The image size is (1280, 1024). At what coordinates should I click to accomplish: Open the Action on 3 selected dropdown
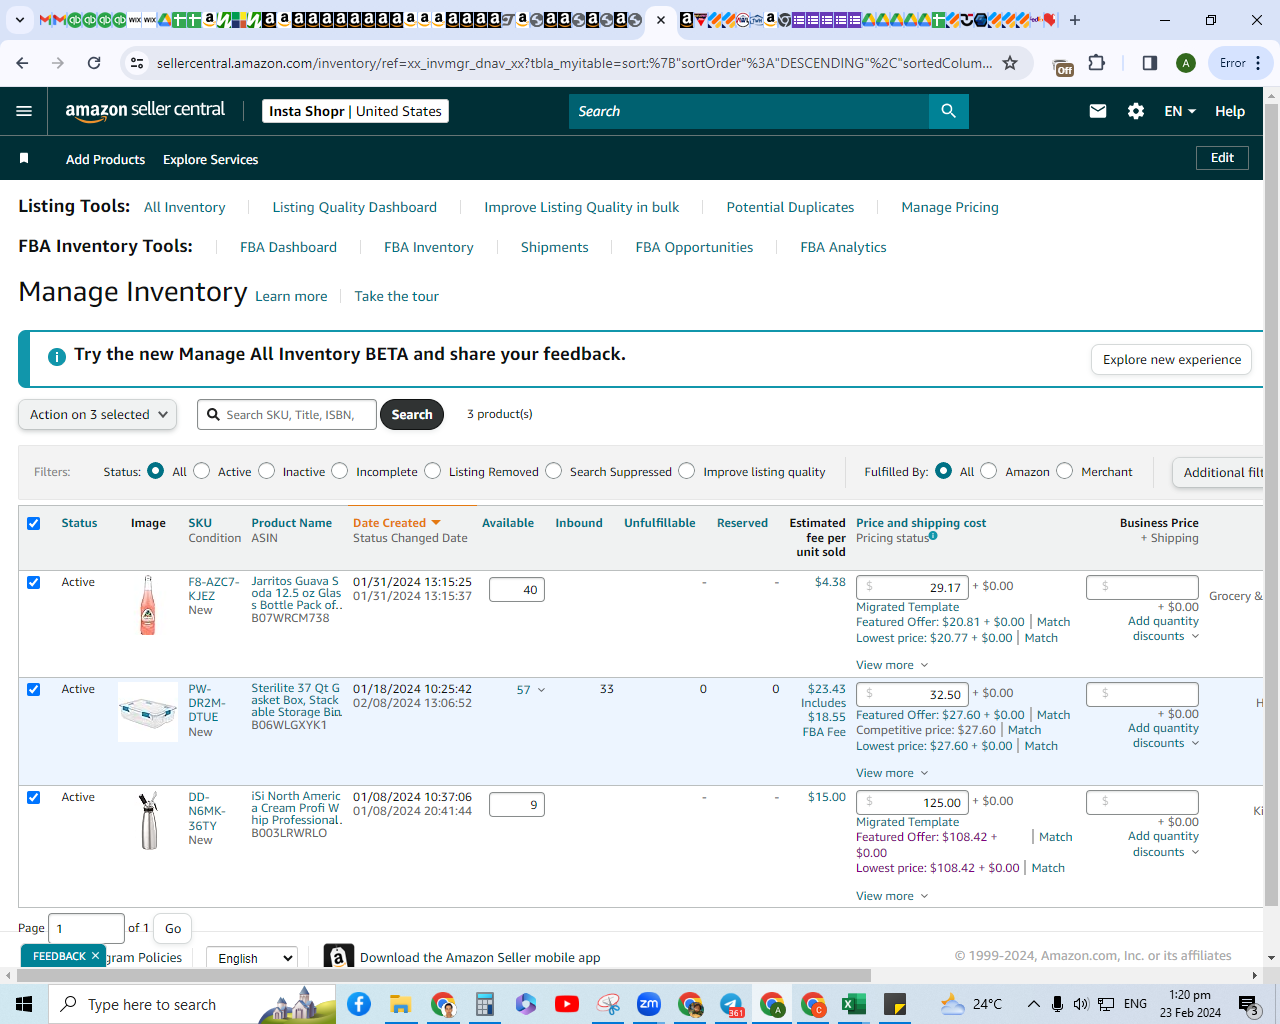coord(98,415)
